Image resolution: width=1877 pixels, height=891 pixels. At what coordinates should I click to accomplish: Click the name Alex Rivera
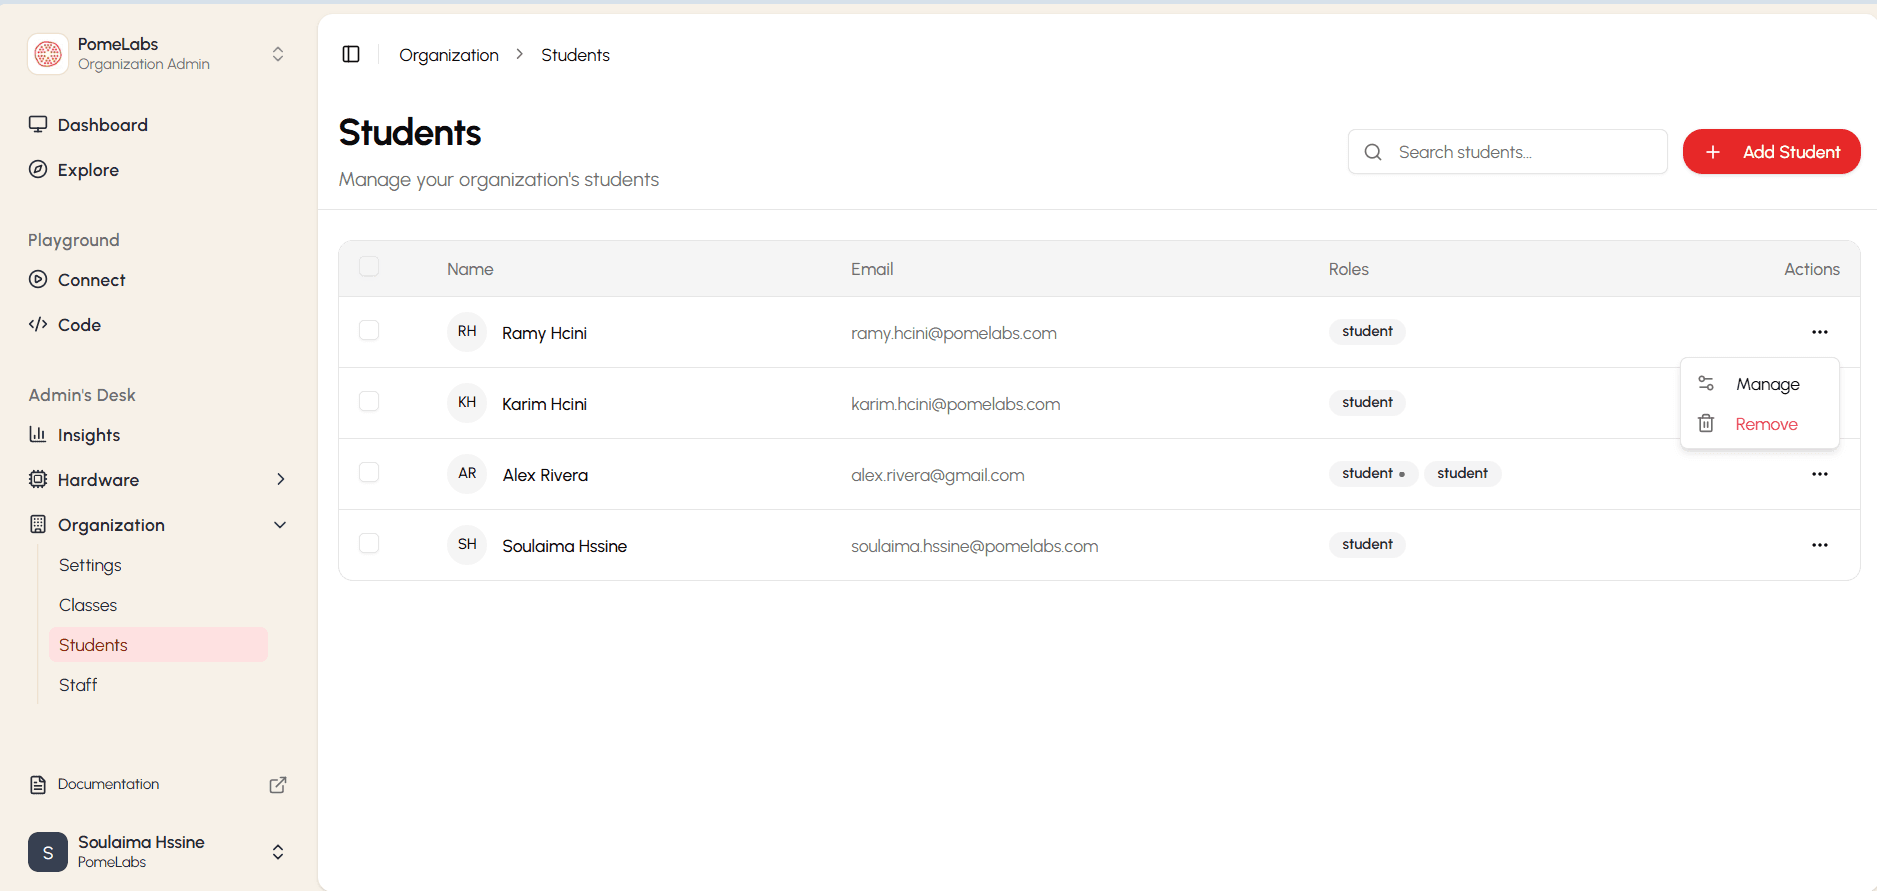[545, 475]
